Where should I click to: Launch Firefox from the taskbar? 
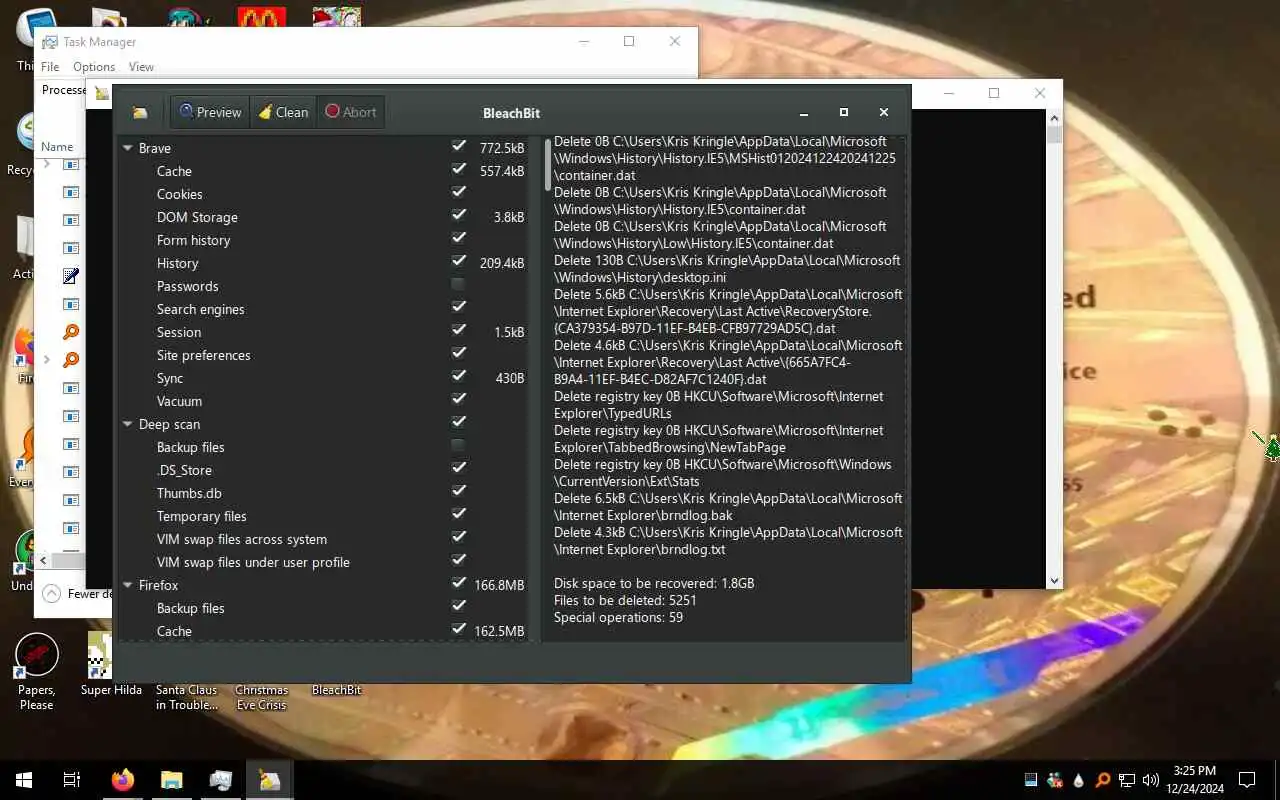coord(122,780)
